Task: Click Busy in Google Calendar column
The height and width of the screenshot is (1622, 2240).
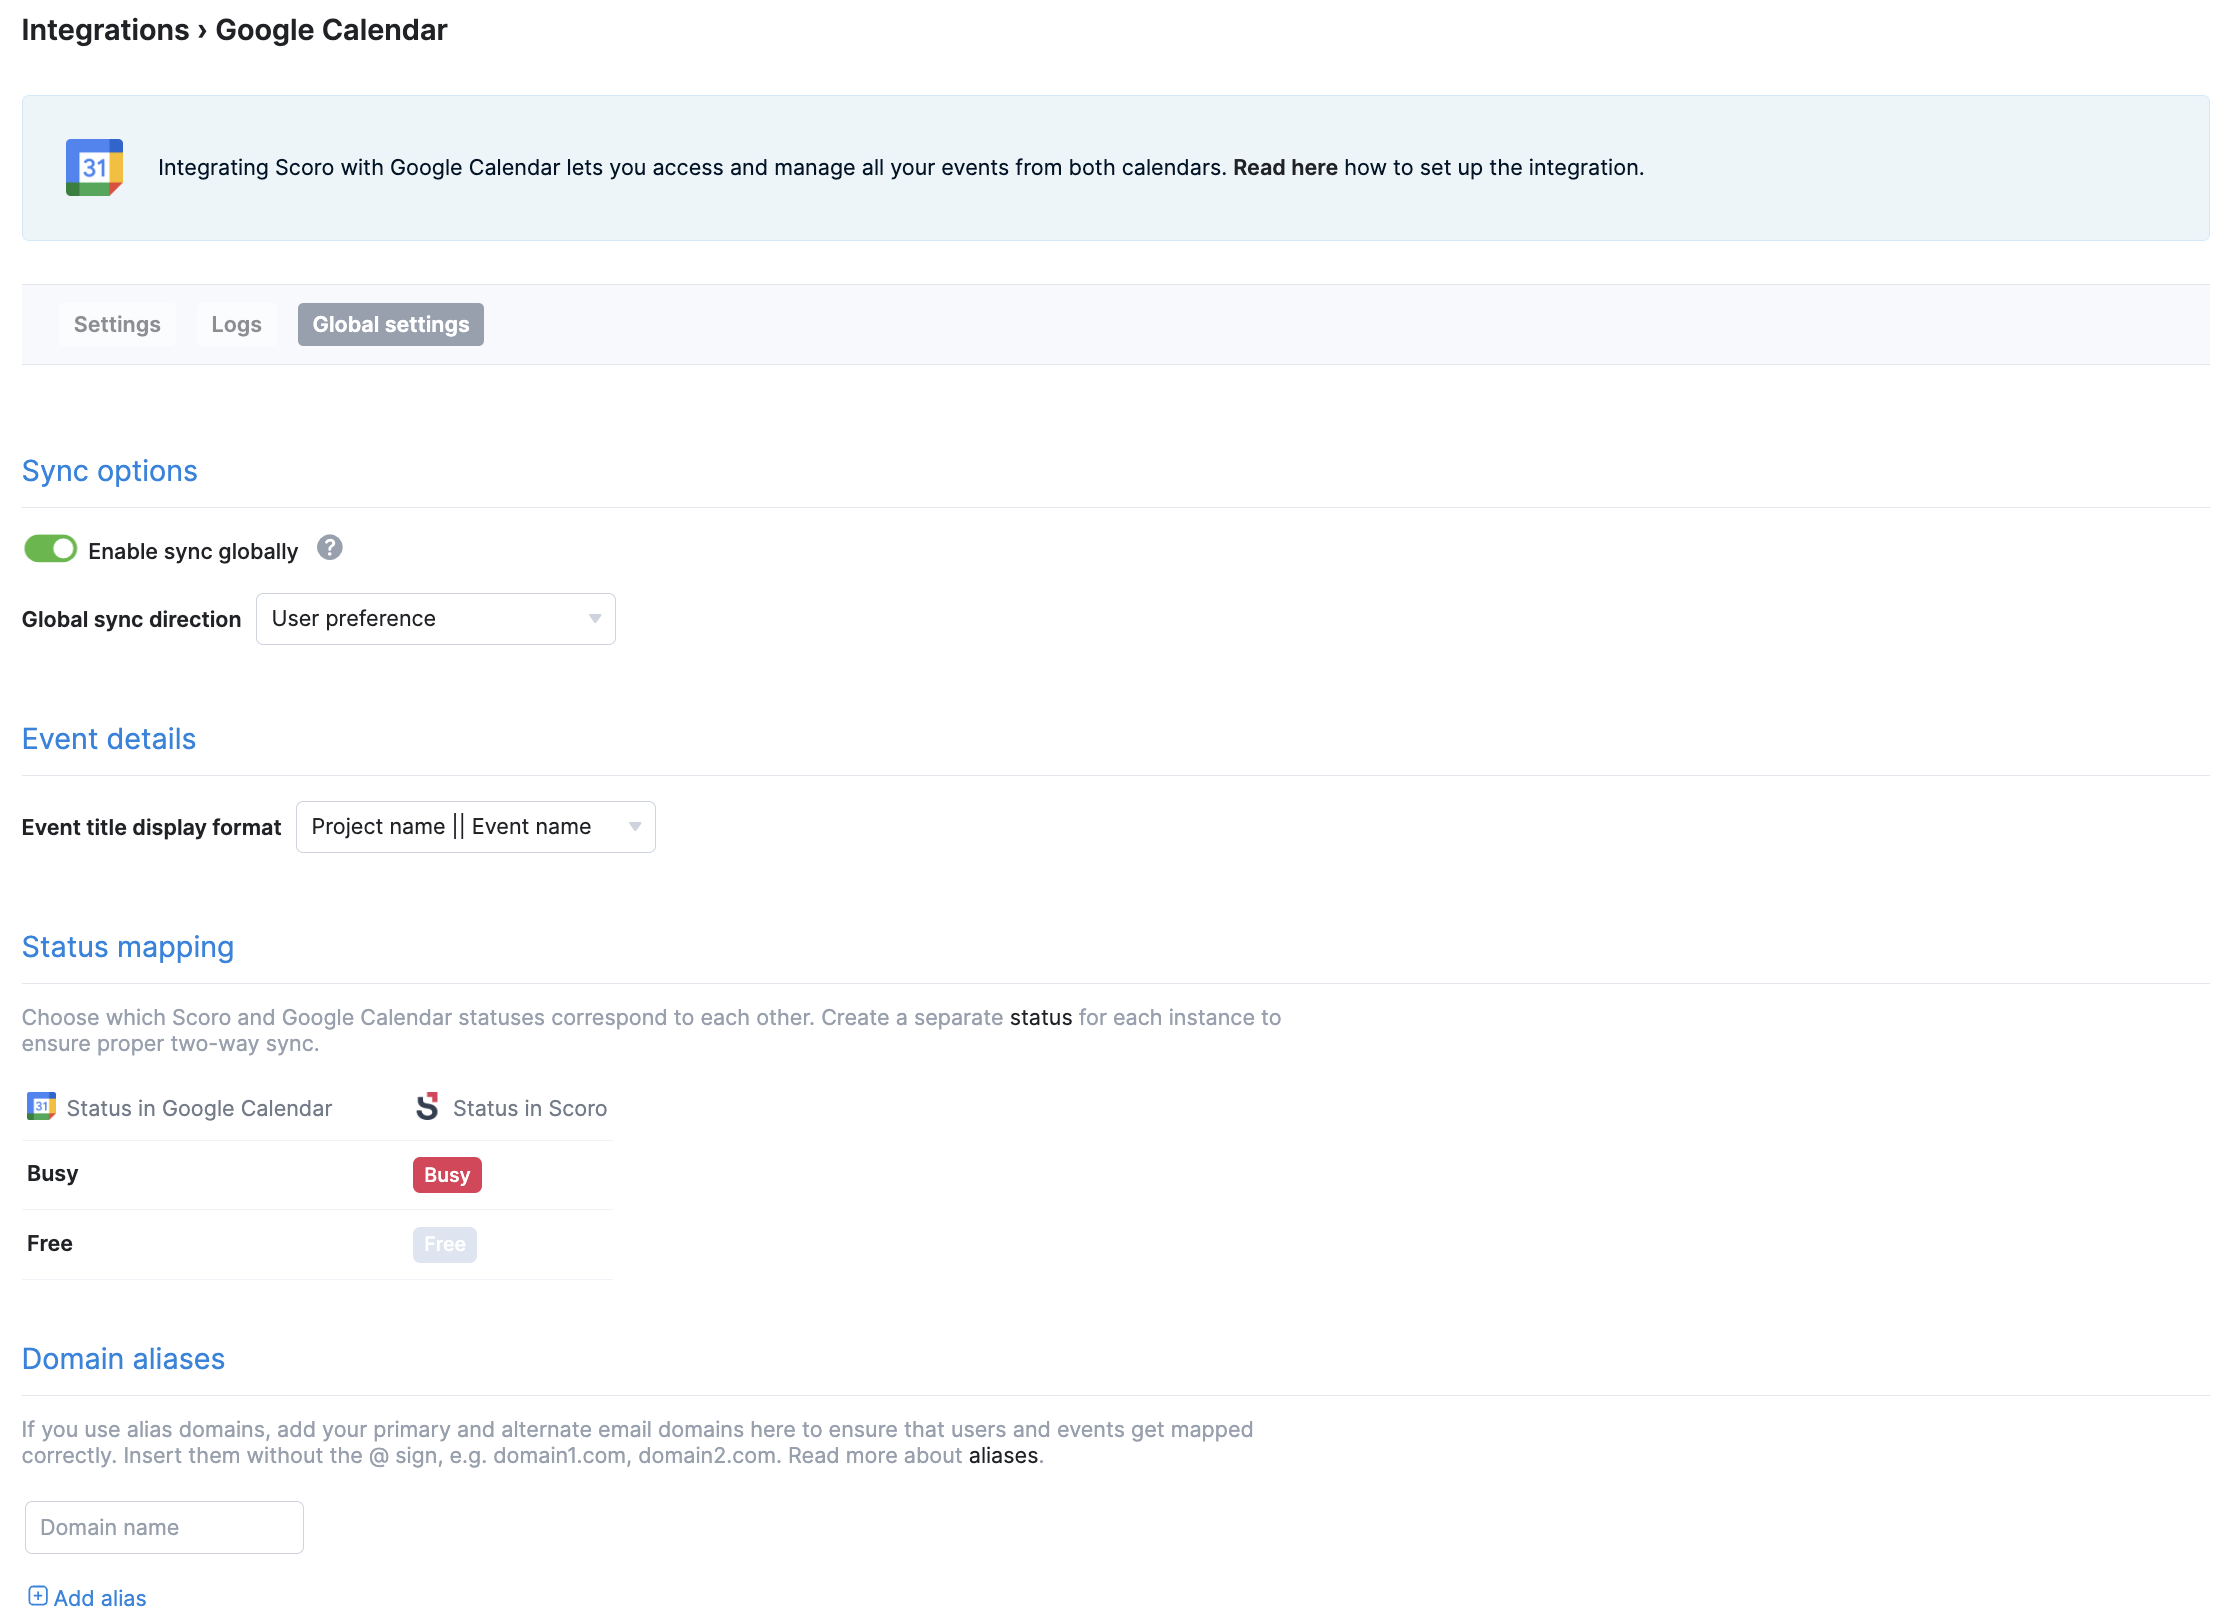Action: click(53, 1173)
